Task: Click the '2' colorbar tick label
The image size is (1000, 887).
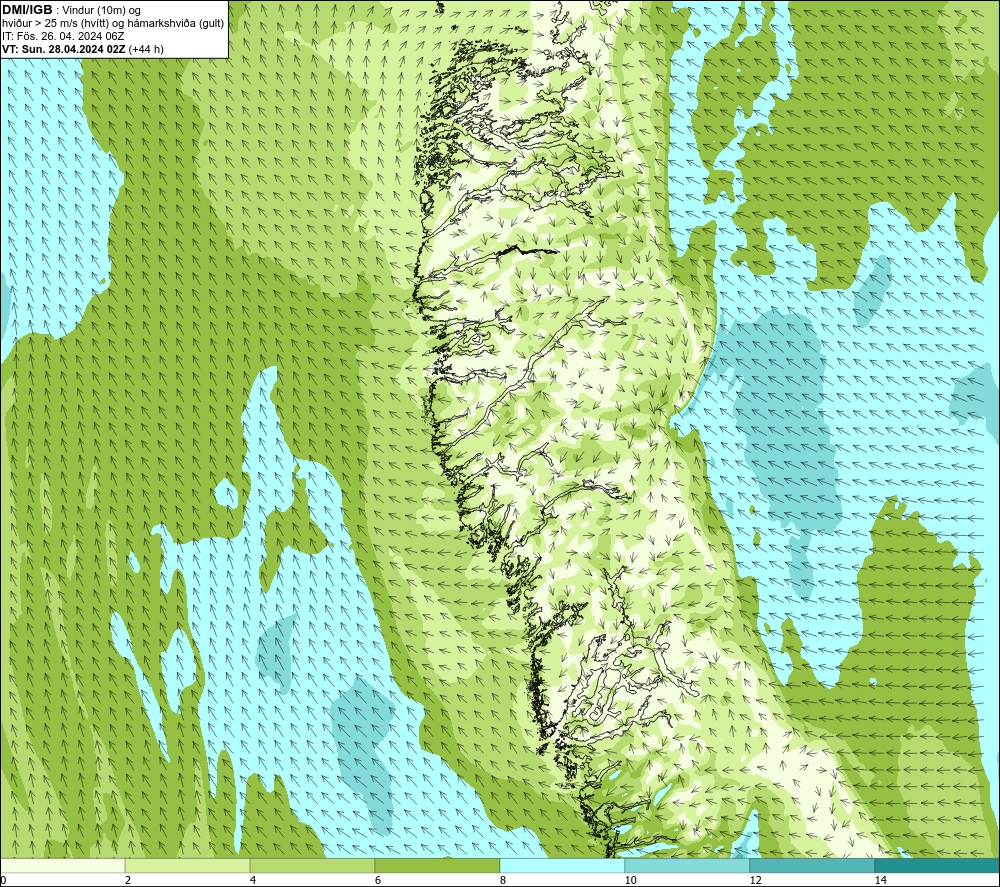Action: [x=128, y=880]
